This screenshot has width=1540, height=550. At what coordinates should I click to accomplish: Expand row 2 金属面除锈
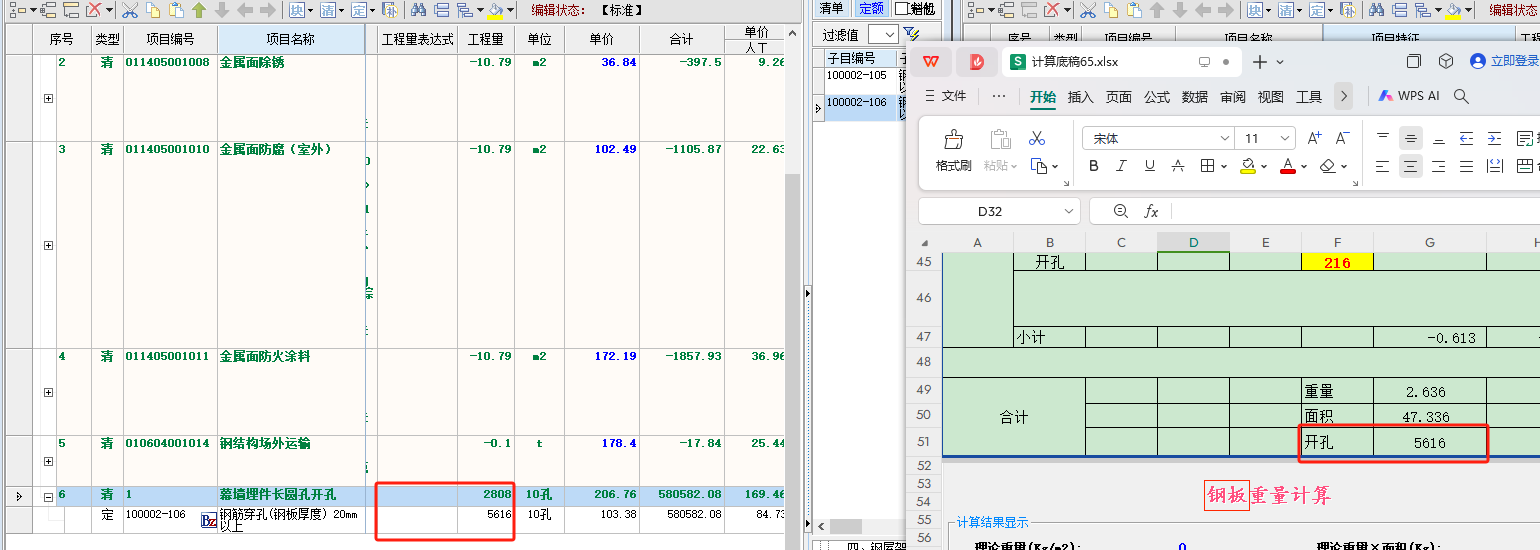[x=48, y=99]
